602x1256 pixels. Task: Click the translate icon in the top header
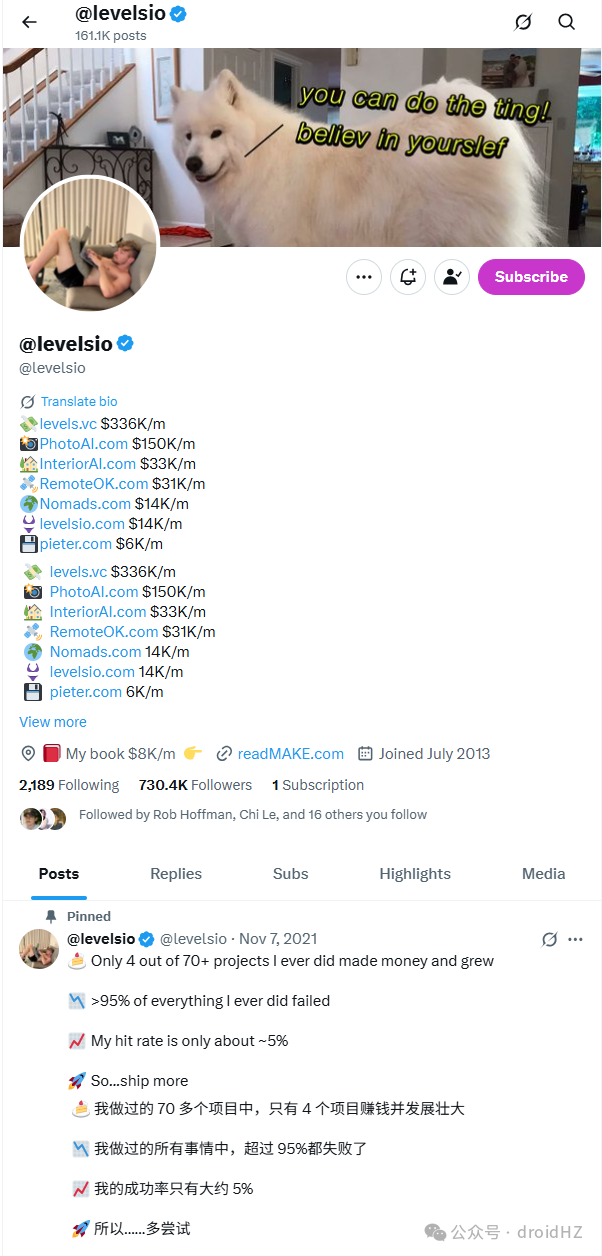523,22
